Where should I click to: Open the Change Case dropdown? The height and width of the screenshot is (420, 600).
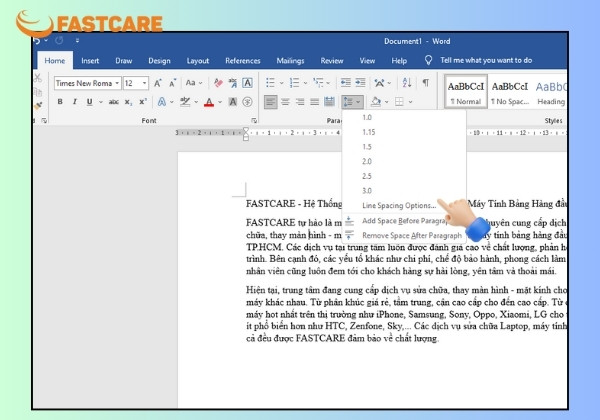pyautogui.click(x=194, y=83)
